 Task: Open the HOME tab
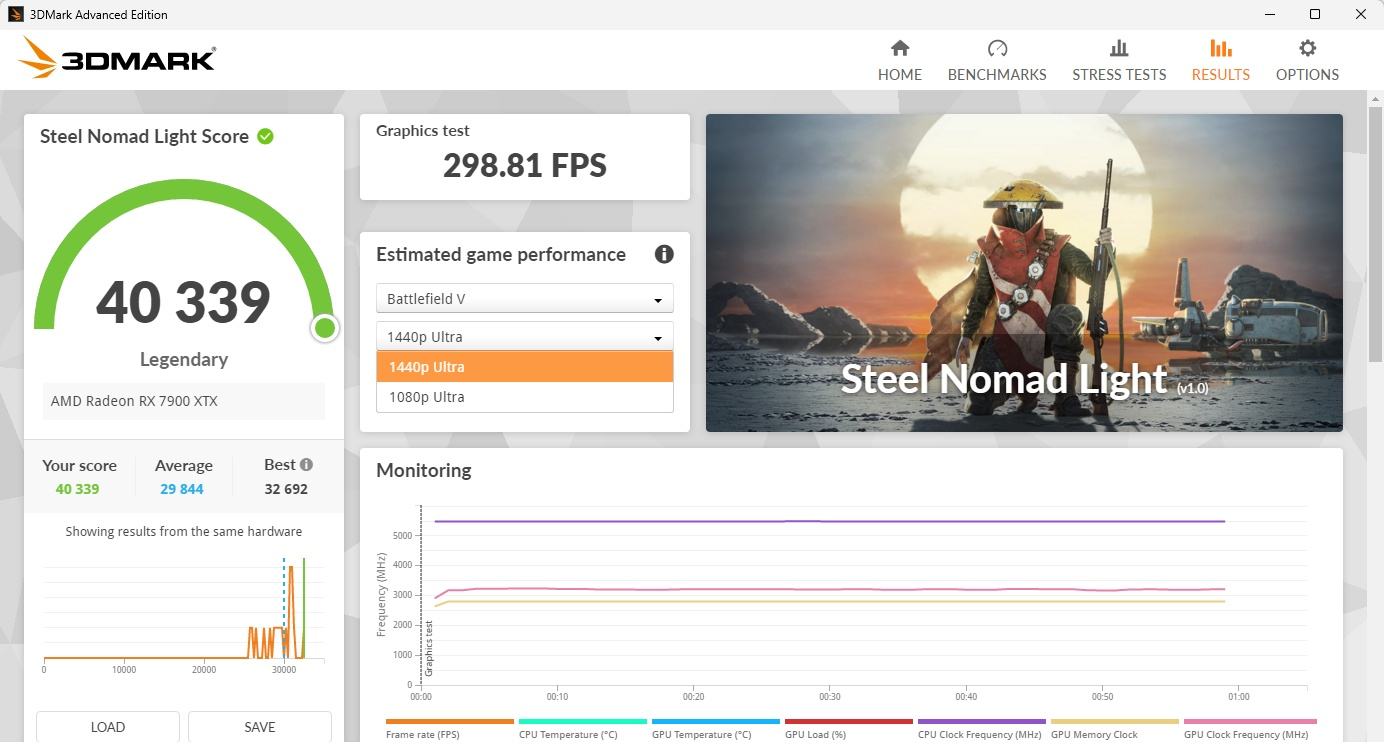click(x=899, y=60)
